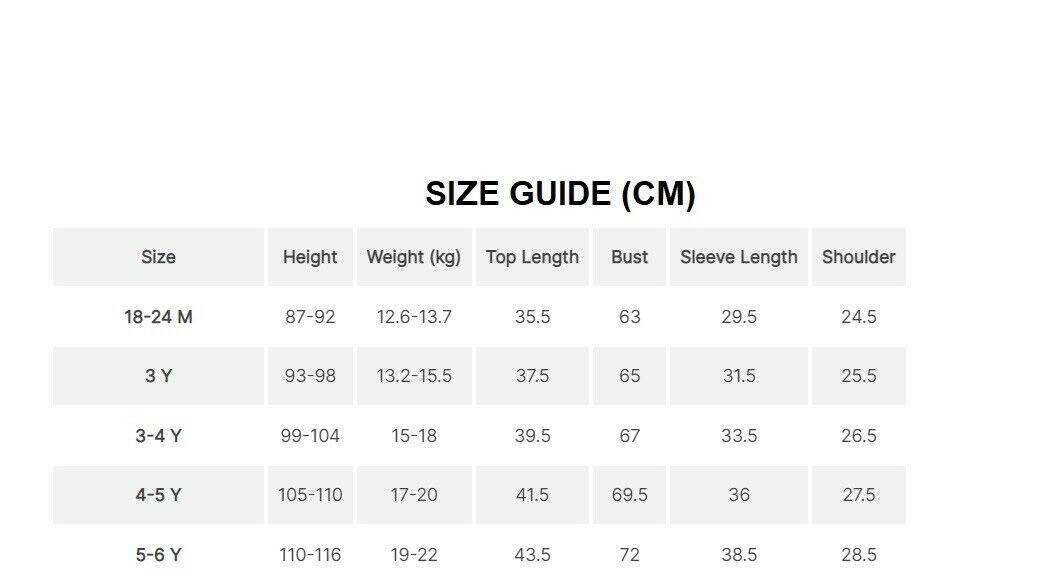Select the 3 Y size row label
1037x587 pixels.
158,376
